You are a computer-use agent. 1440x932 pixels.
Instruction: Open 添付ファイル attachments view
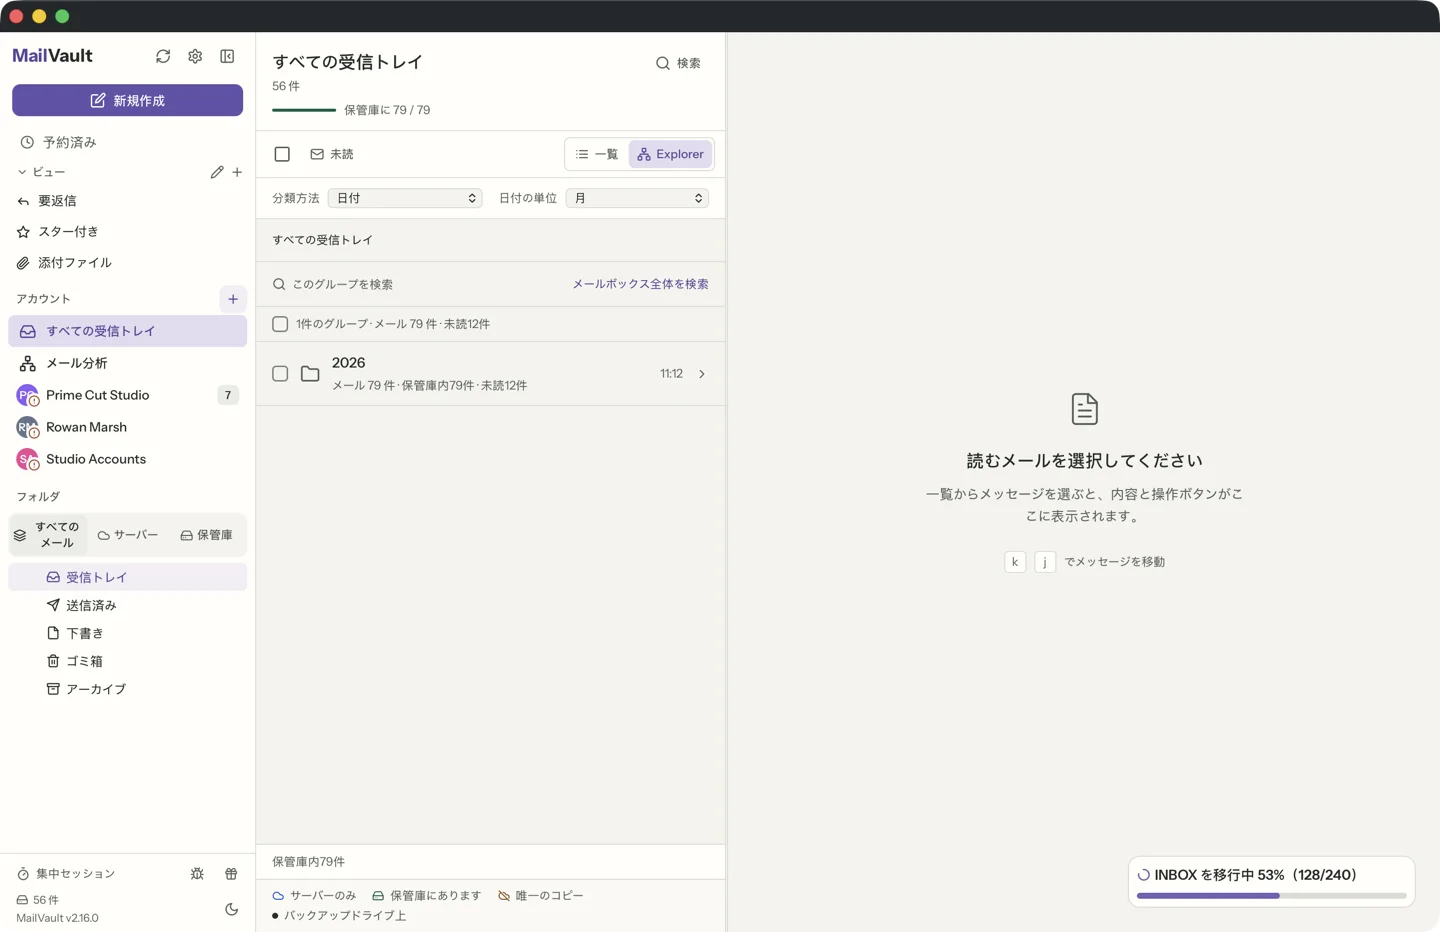click(x=127, y=263)
